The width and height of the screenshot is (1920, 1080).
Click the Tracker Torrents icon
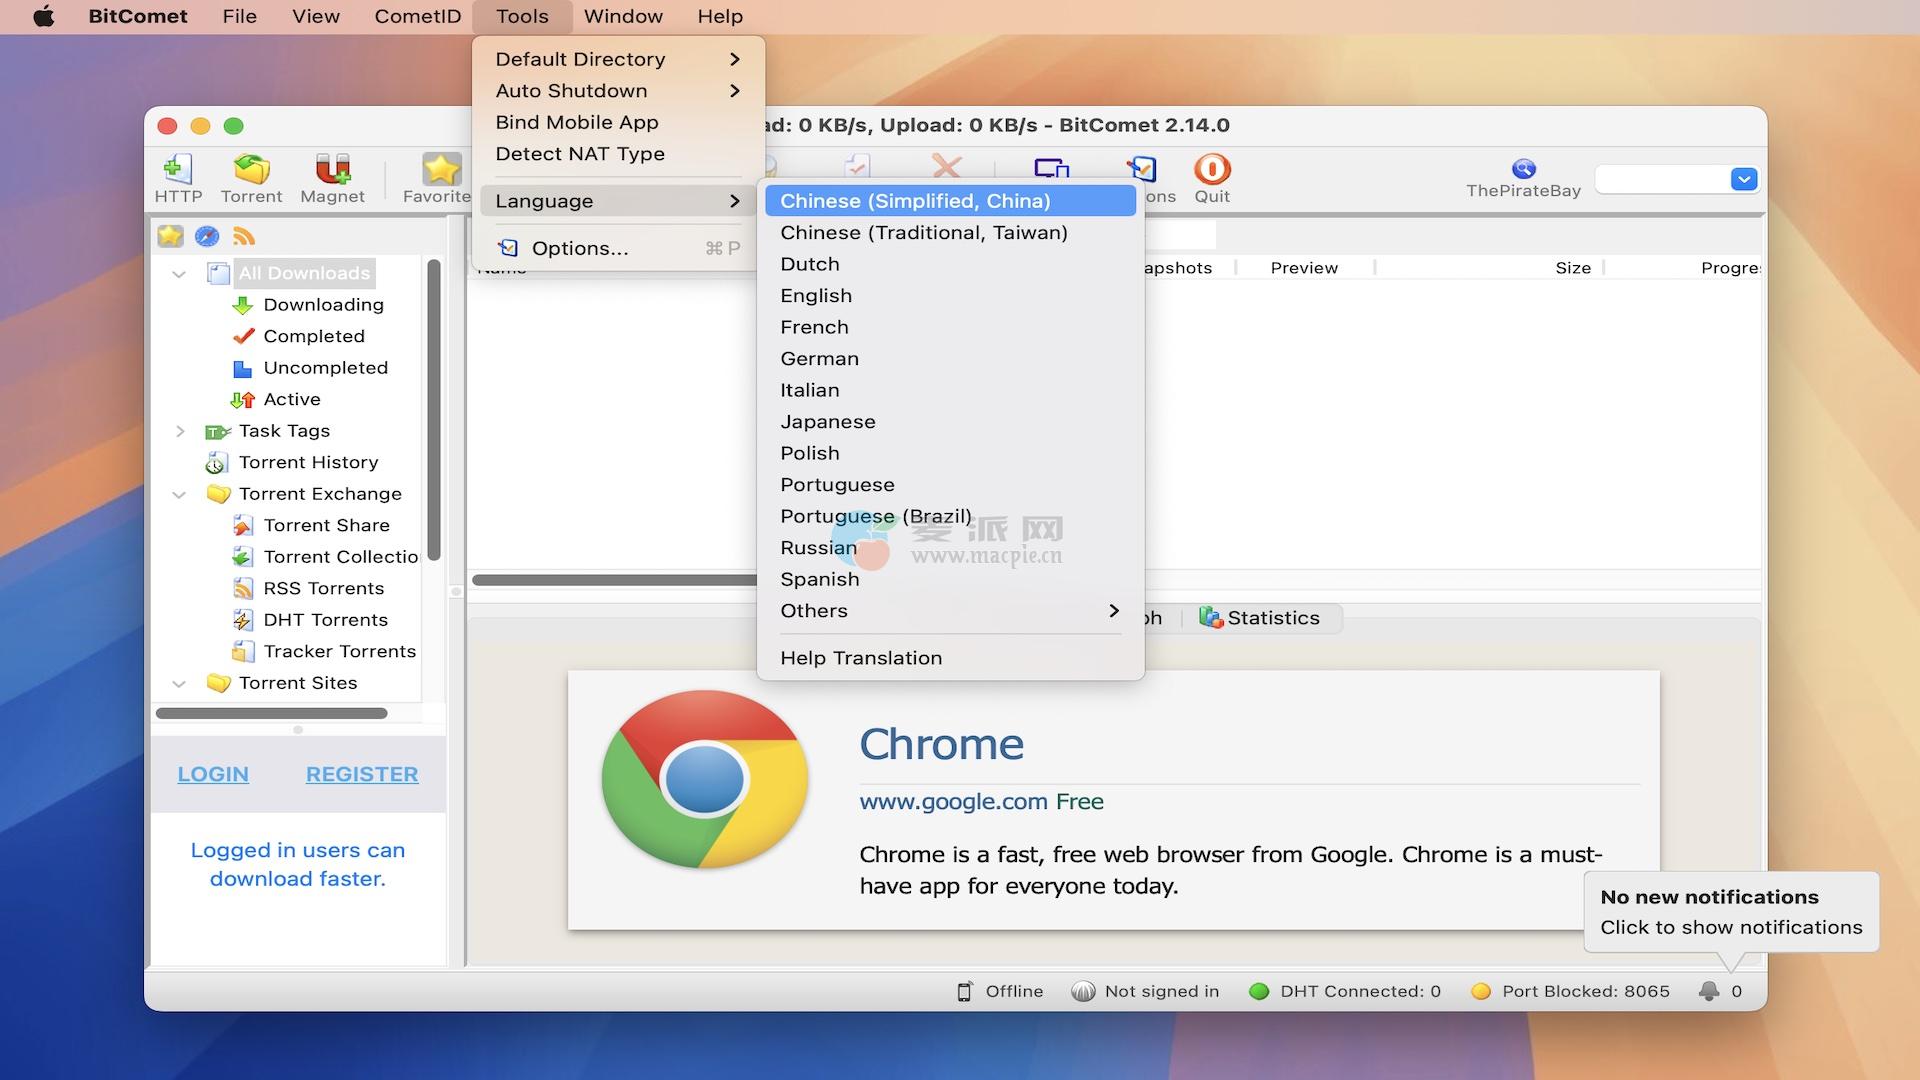tap(242, 652)
